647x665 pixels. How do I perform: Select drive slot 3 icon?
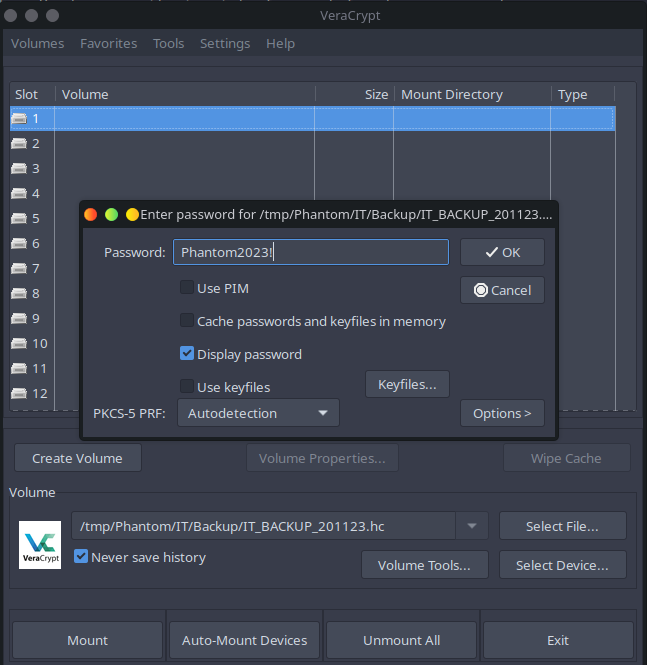click(x=19, y=168)
